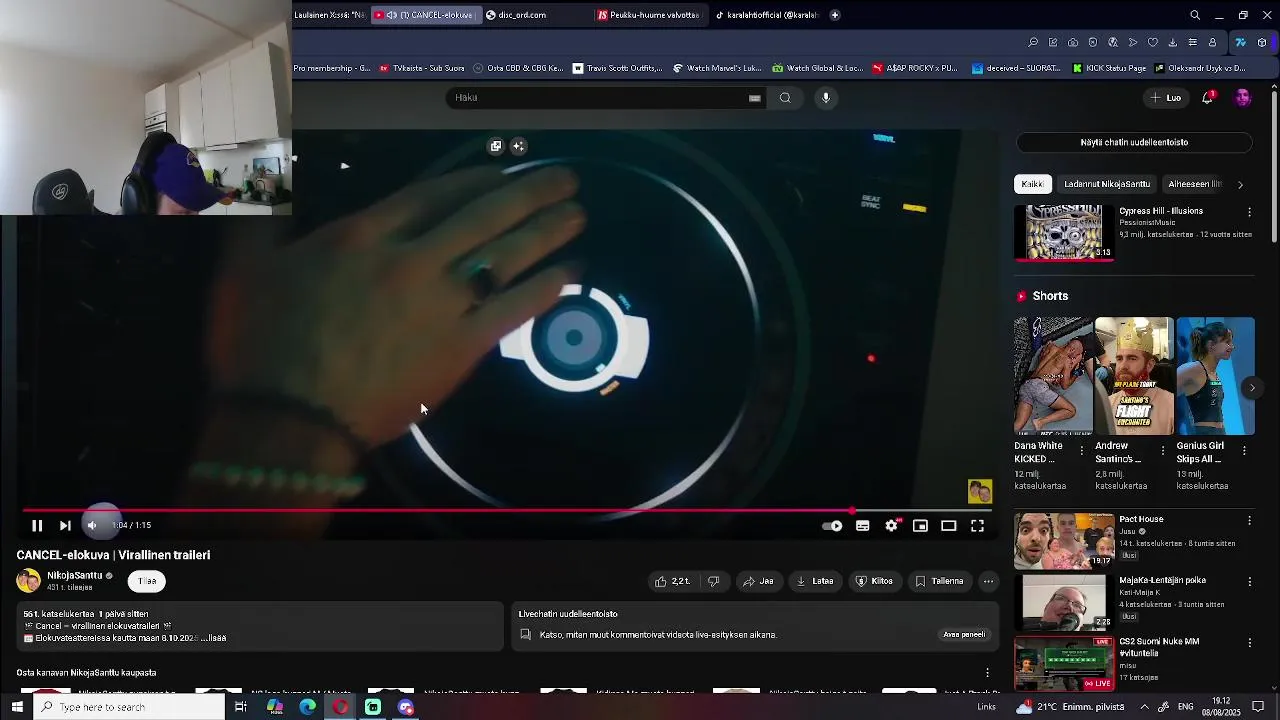This screenshot has height=720, width=1280.
Task: Skip to the next video
Action: pyautogui.click(x=65, y=526)
